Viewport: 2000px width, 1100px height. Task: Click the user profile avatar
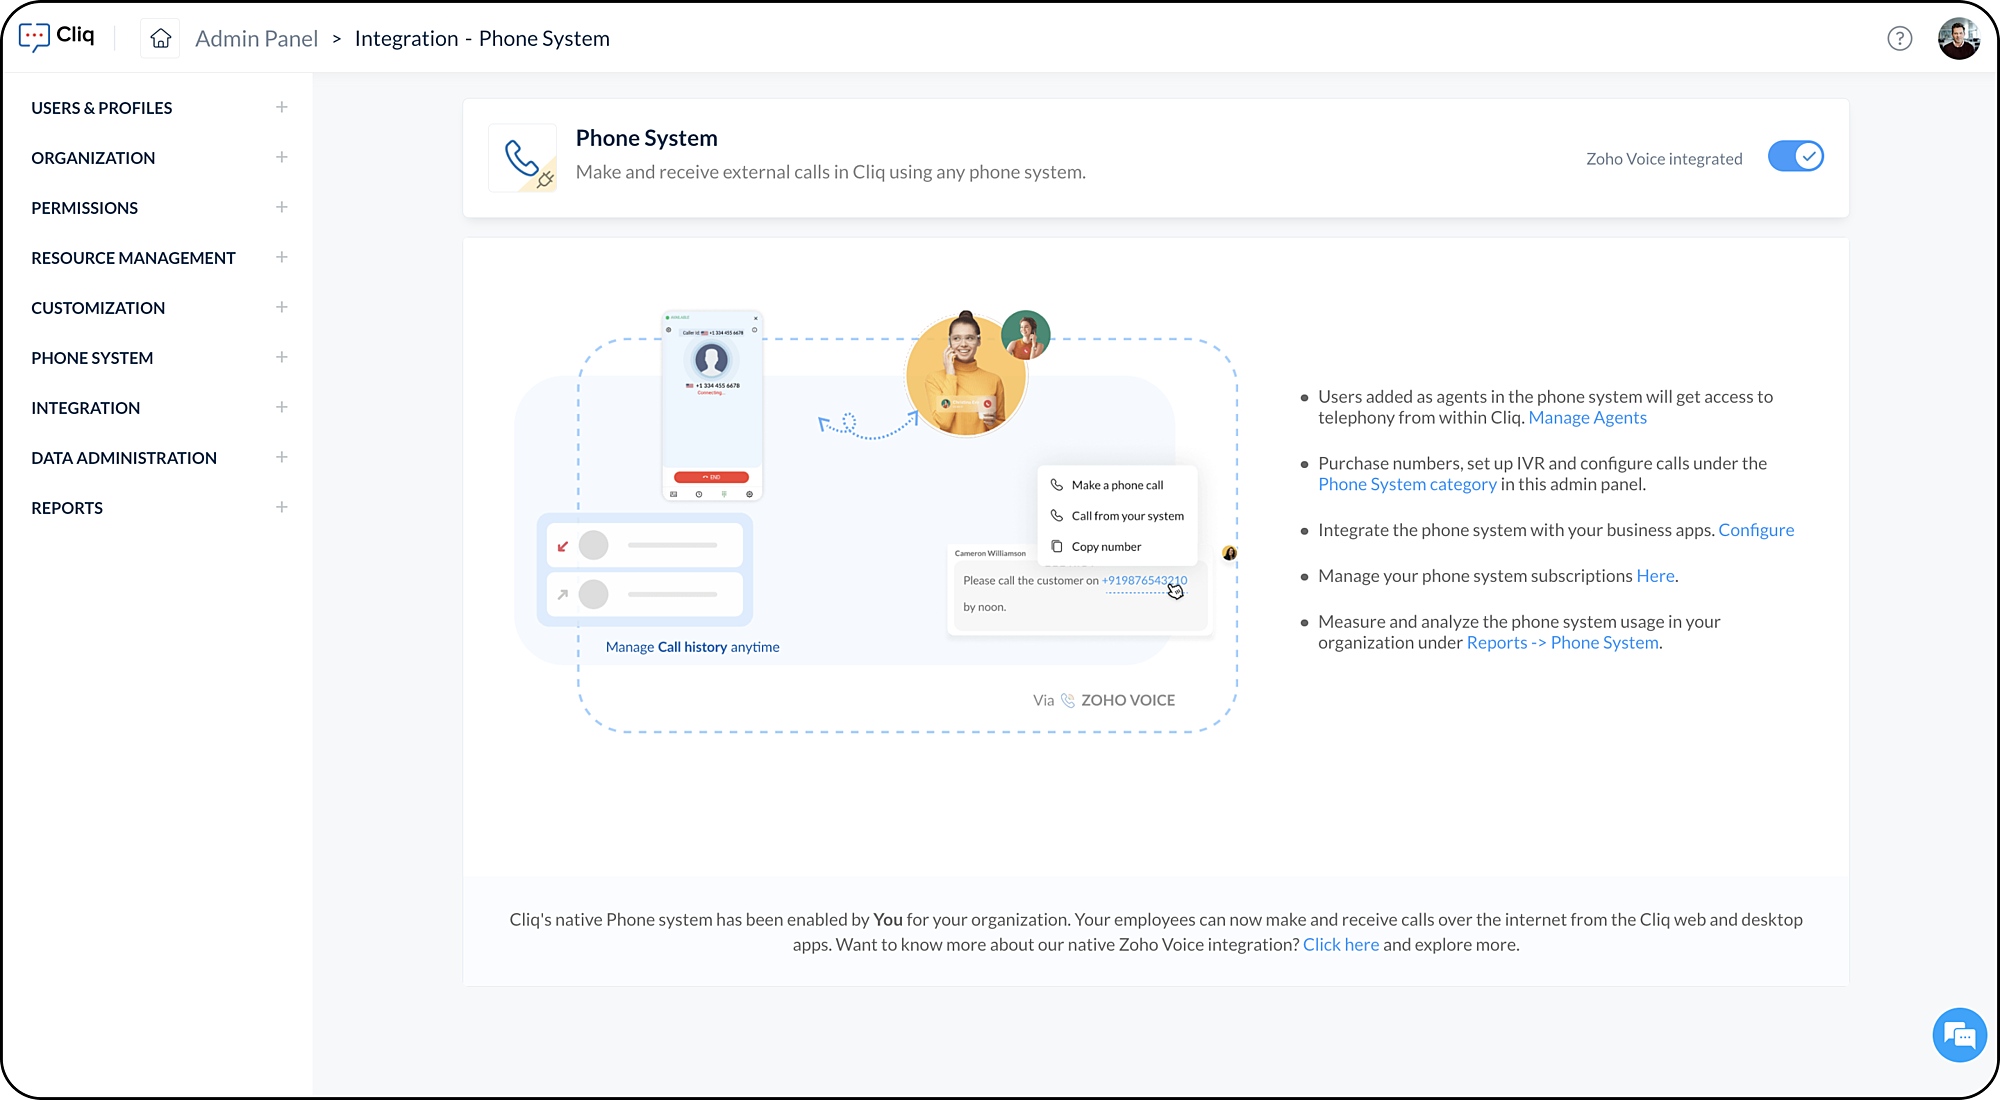click(x=1957, y=39)
